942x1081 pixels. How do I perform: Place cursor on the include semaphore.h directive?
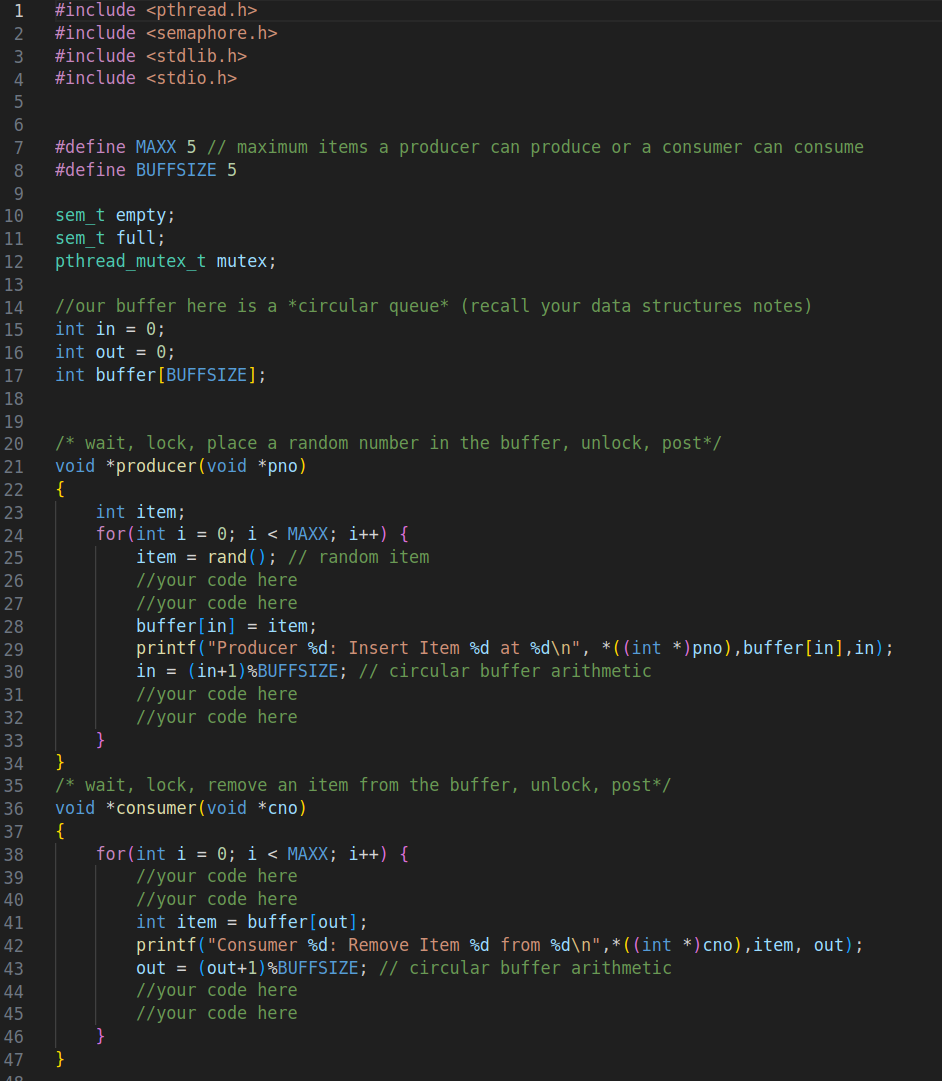pyautogui.click(x=165, y=32)
